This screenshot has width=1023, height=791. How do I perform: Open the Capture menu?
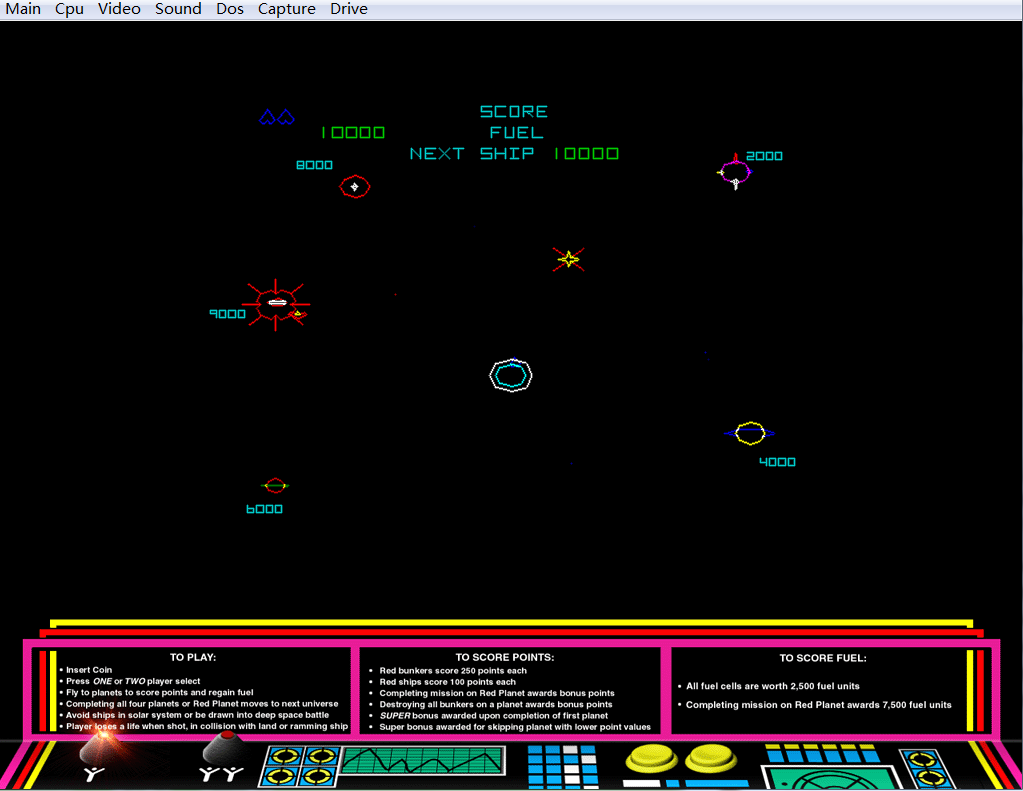coord(286,9)
